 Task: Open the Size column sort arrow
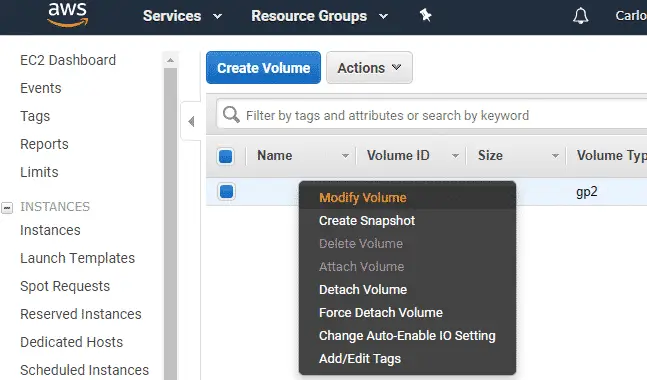pyautogui.click(x=555, y=156)
